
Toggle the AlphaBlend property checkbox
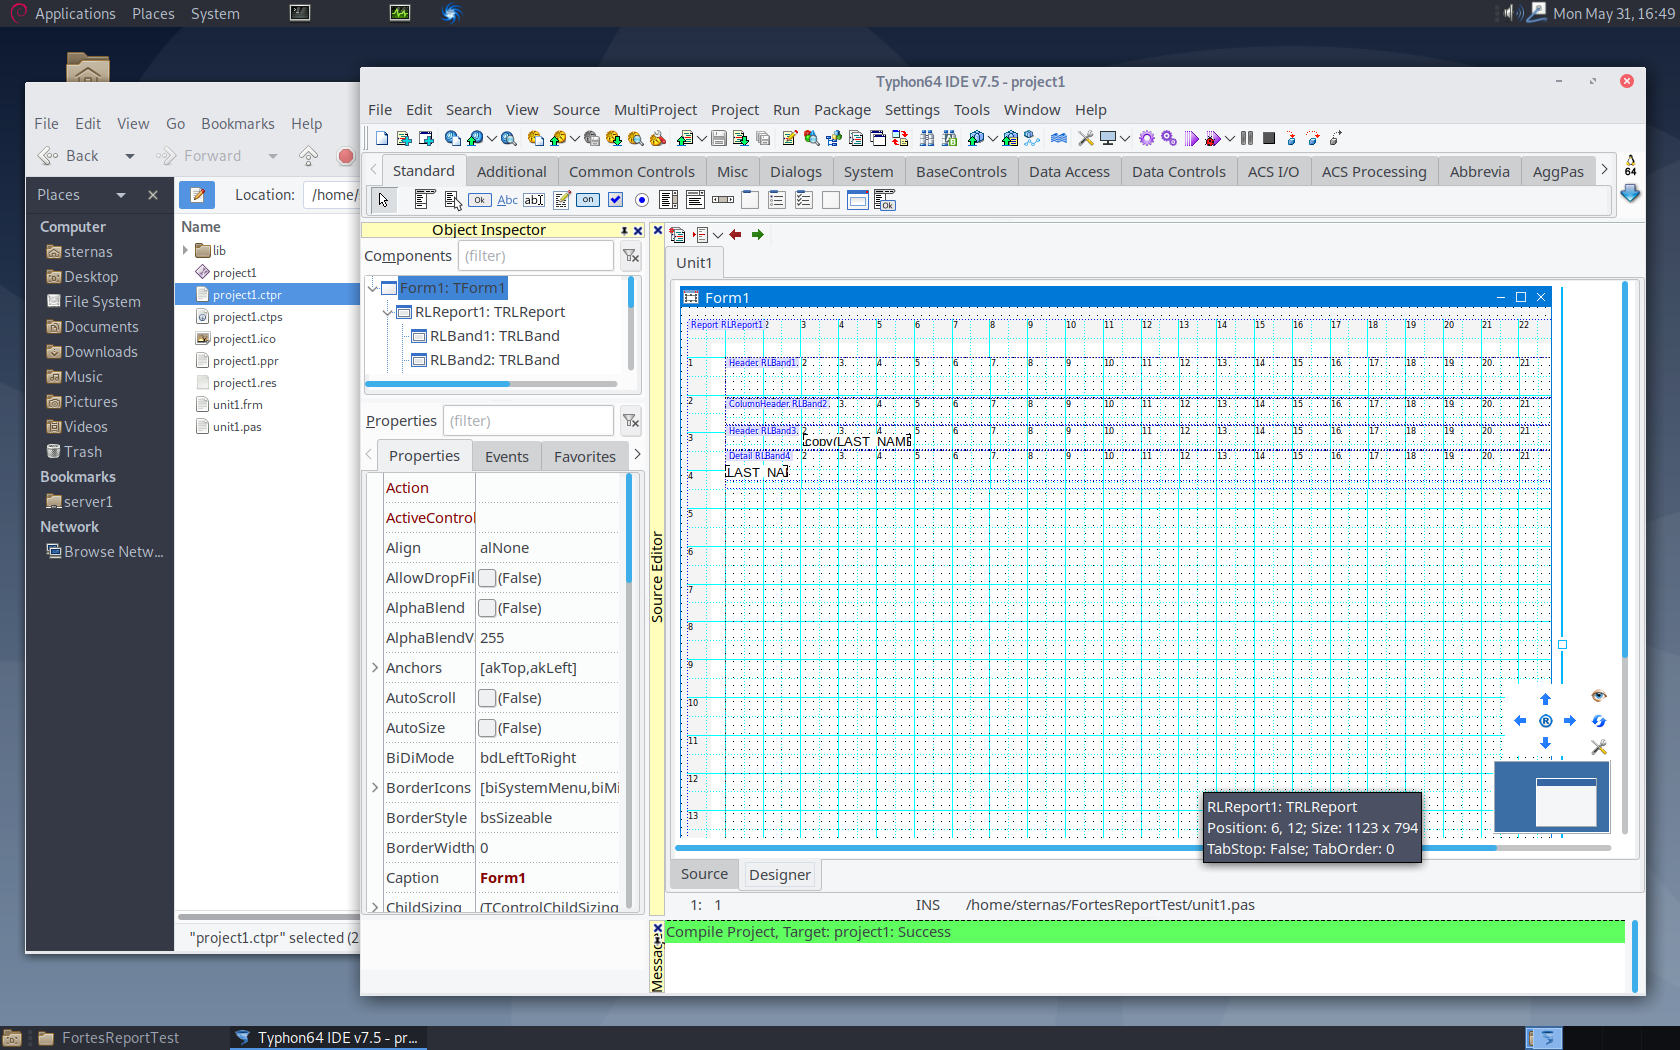pyautogui.click(x=487, y=608)
